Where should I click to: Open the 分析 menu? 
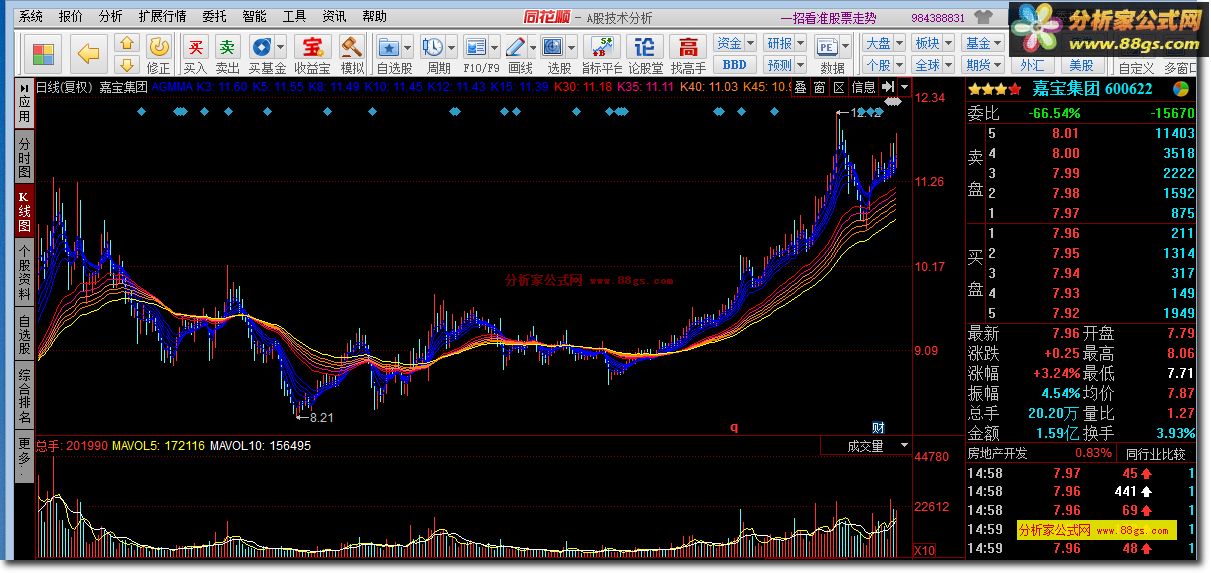tap(111, 17)
